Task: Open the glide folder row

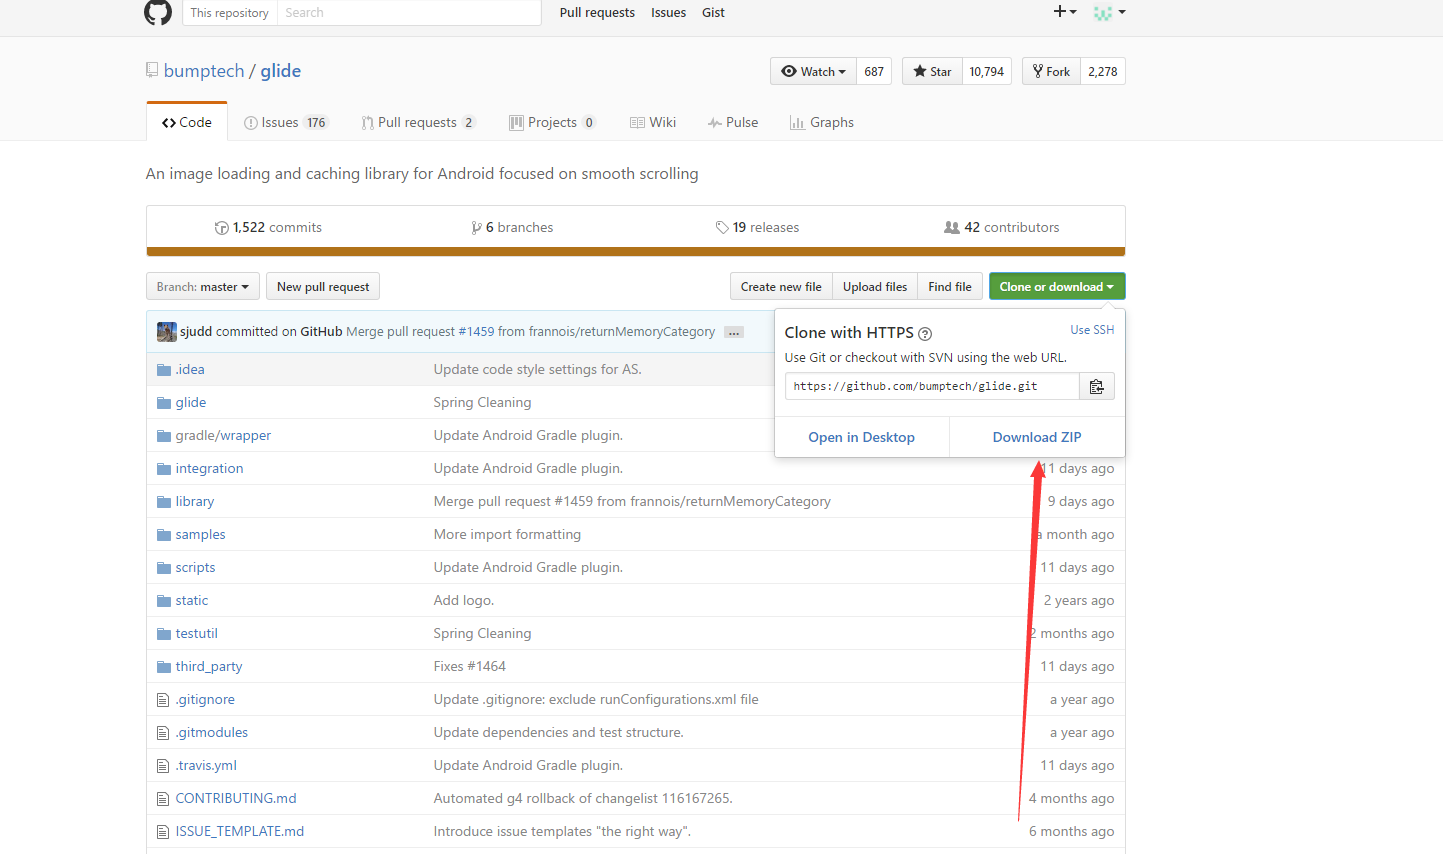Action: click(x=191, y=403)
